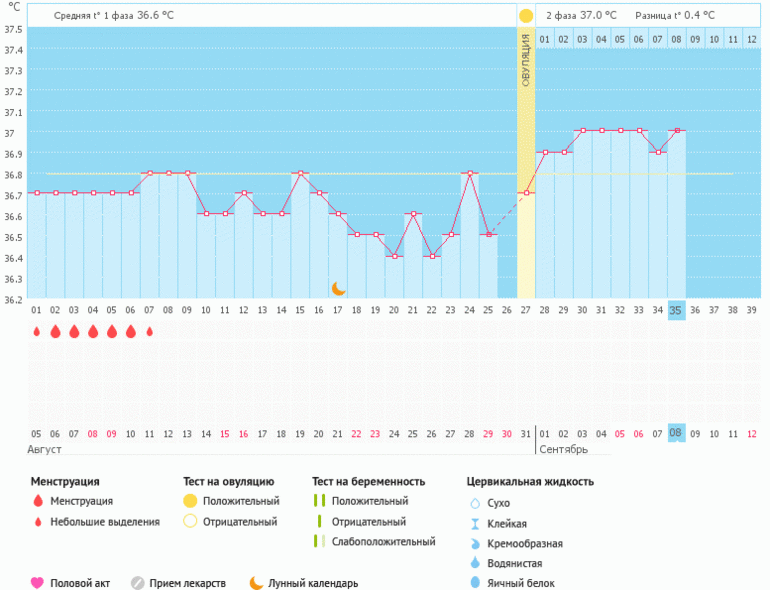Image resolution: width=770 pixels, height=590 pixels.
Task: Click the yellow ovulation circle above the chart
Action: (x=526, y=16)
